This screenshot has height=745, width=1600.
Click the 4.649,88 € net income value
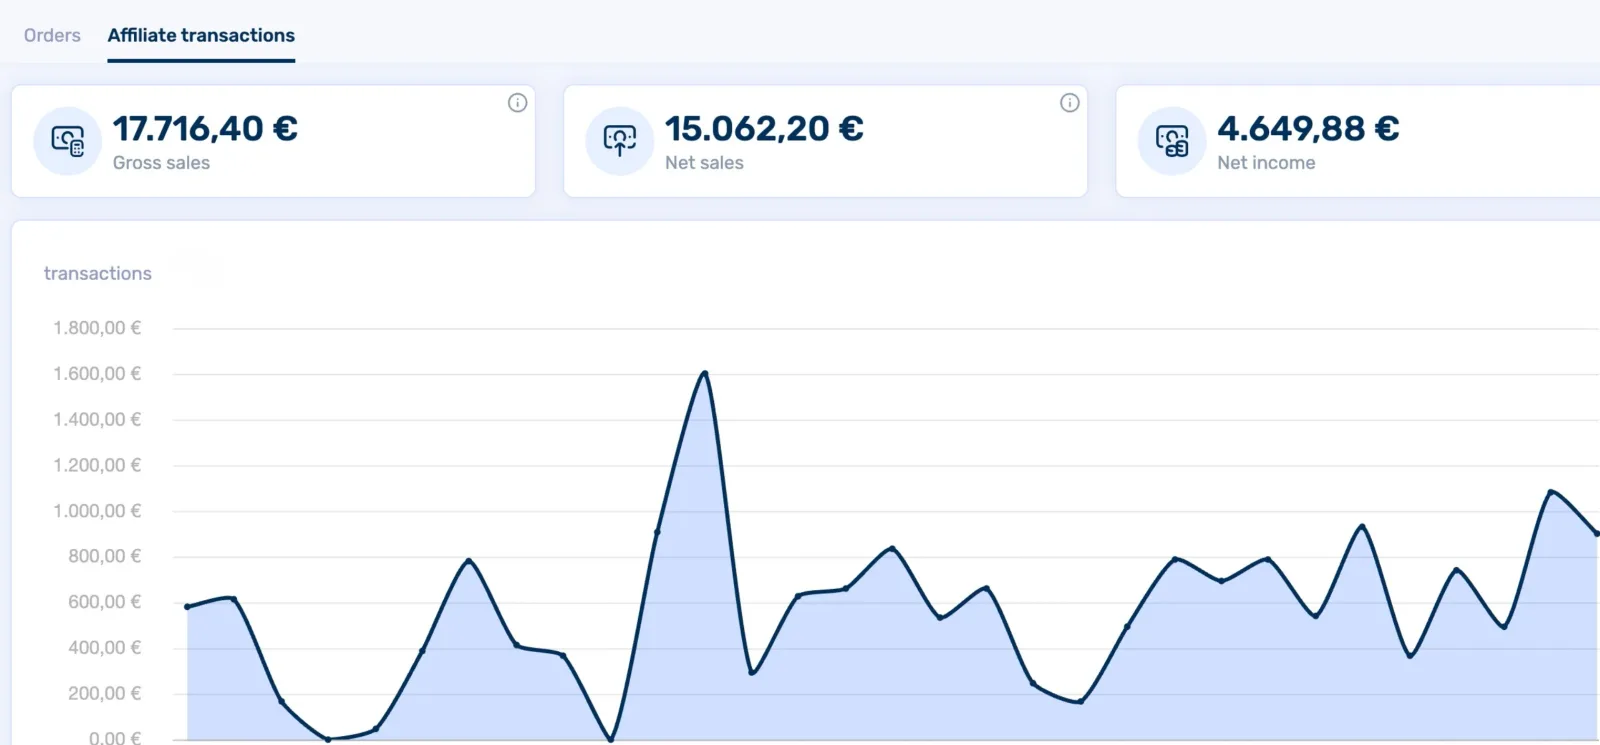[x=1308, y=128]
